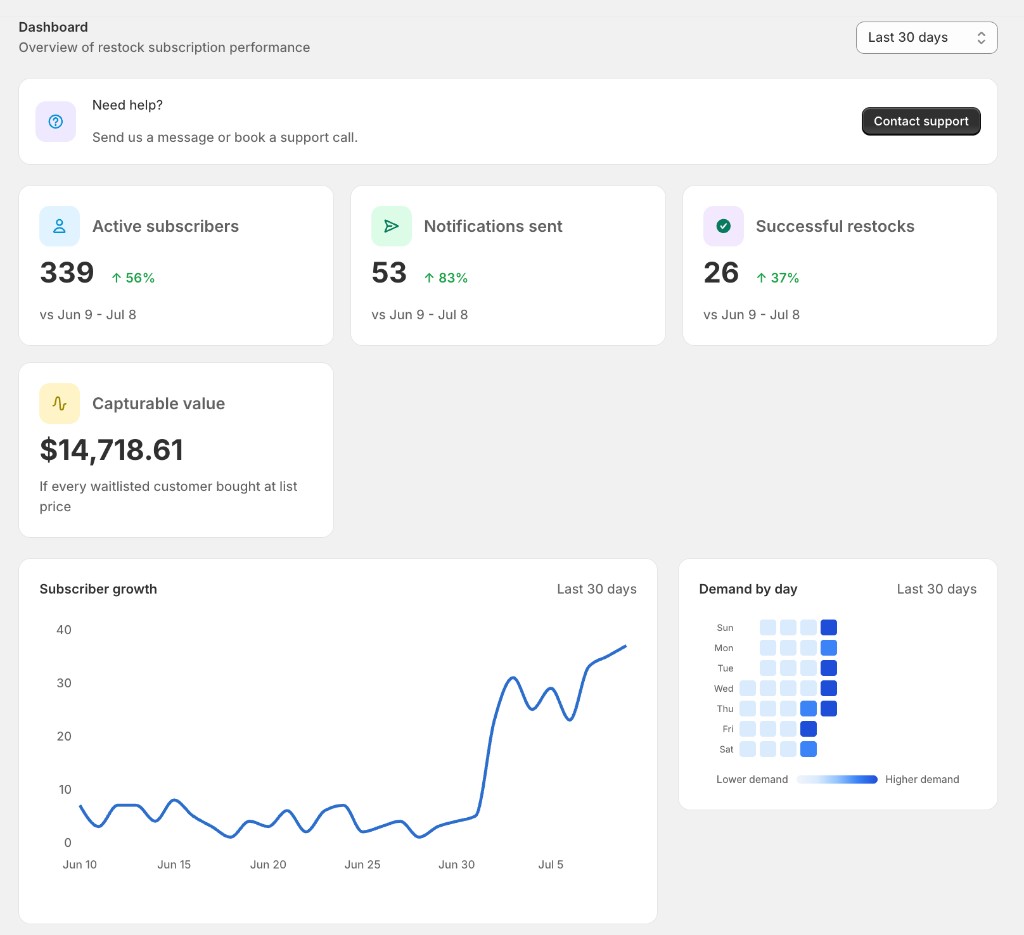Click the Jun 20 label on chart axis
1024x935 pixels.
[x=268, y=864]
